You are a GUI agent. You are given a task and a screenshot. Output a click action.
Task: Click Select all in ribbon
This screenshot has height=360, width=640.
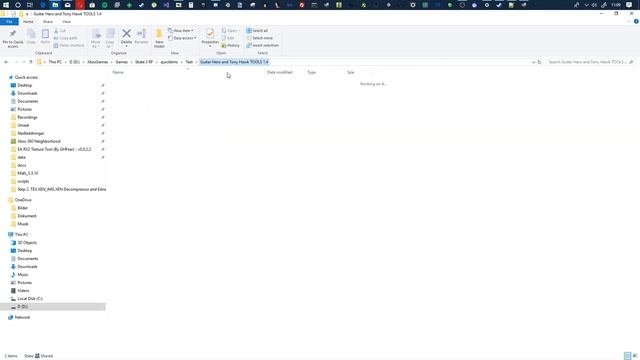coord(257,31)
